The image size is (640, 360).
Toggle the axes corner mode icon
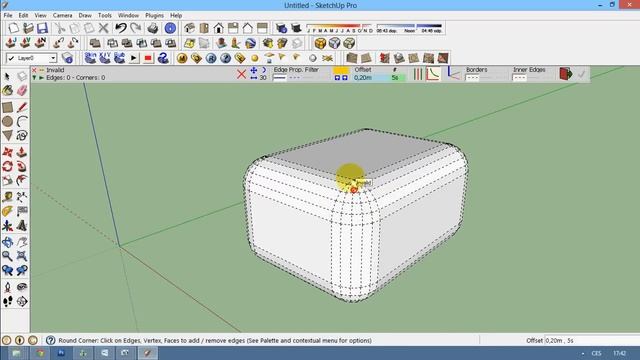pos(453,73)
